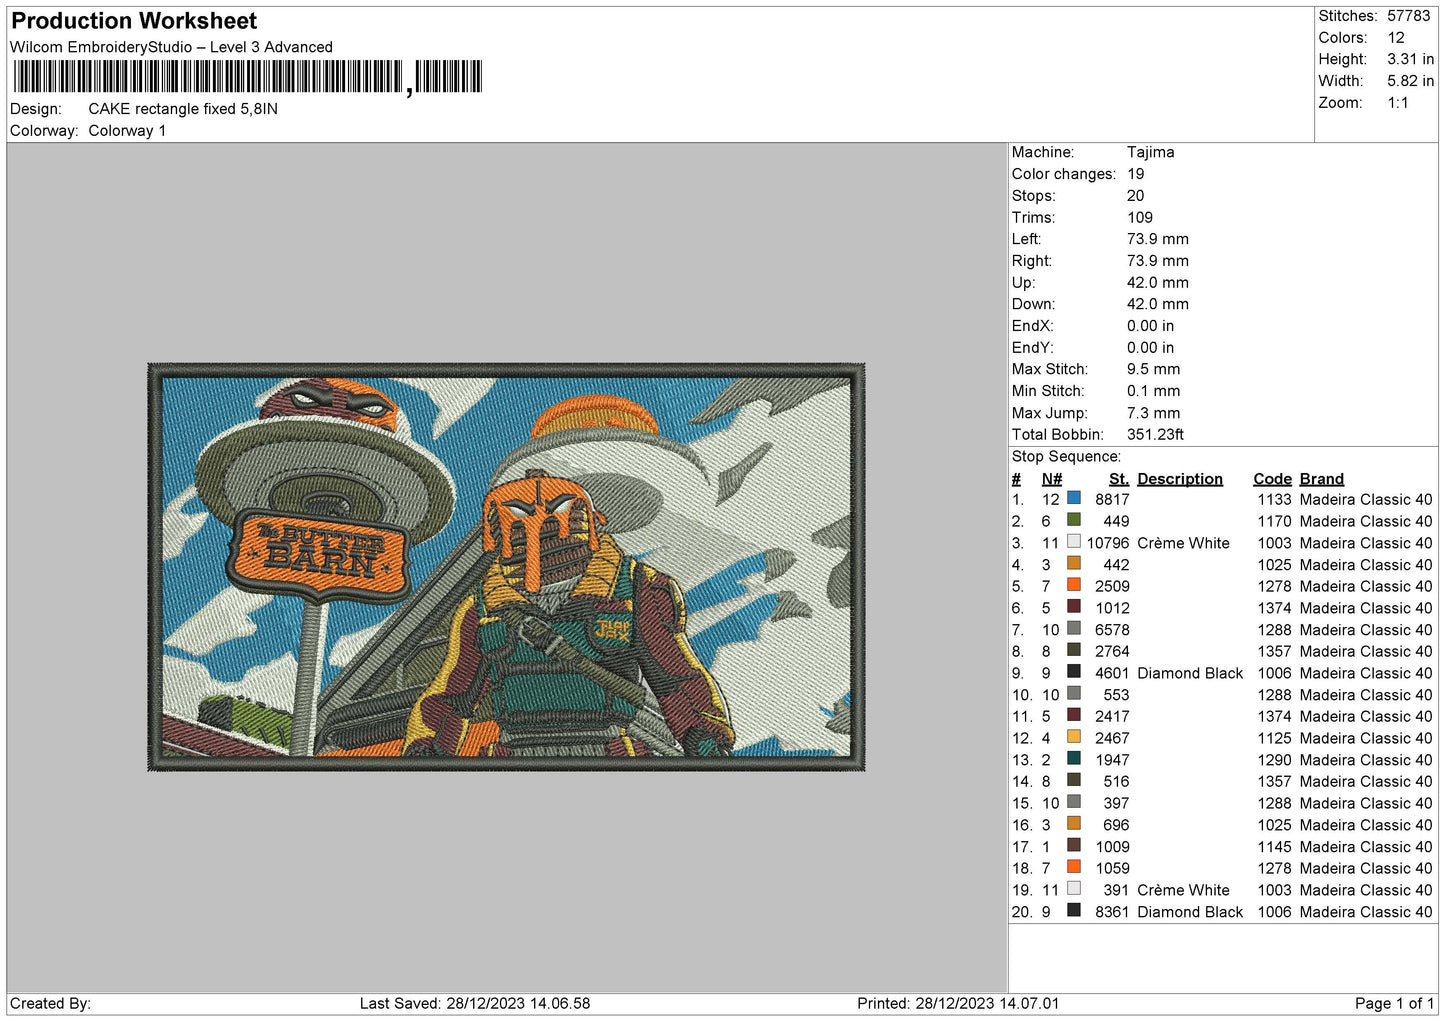
Task: Click the total stitches value 57783
Action: click(1409, 16)
